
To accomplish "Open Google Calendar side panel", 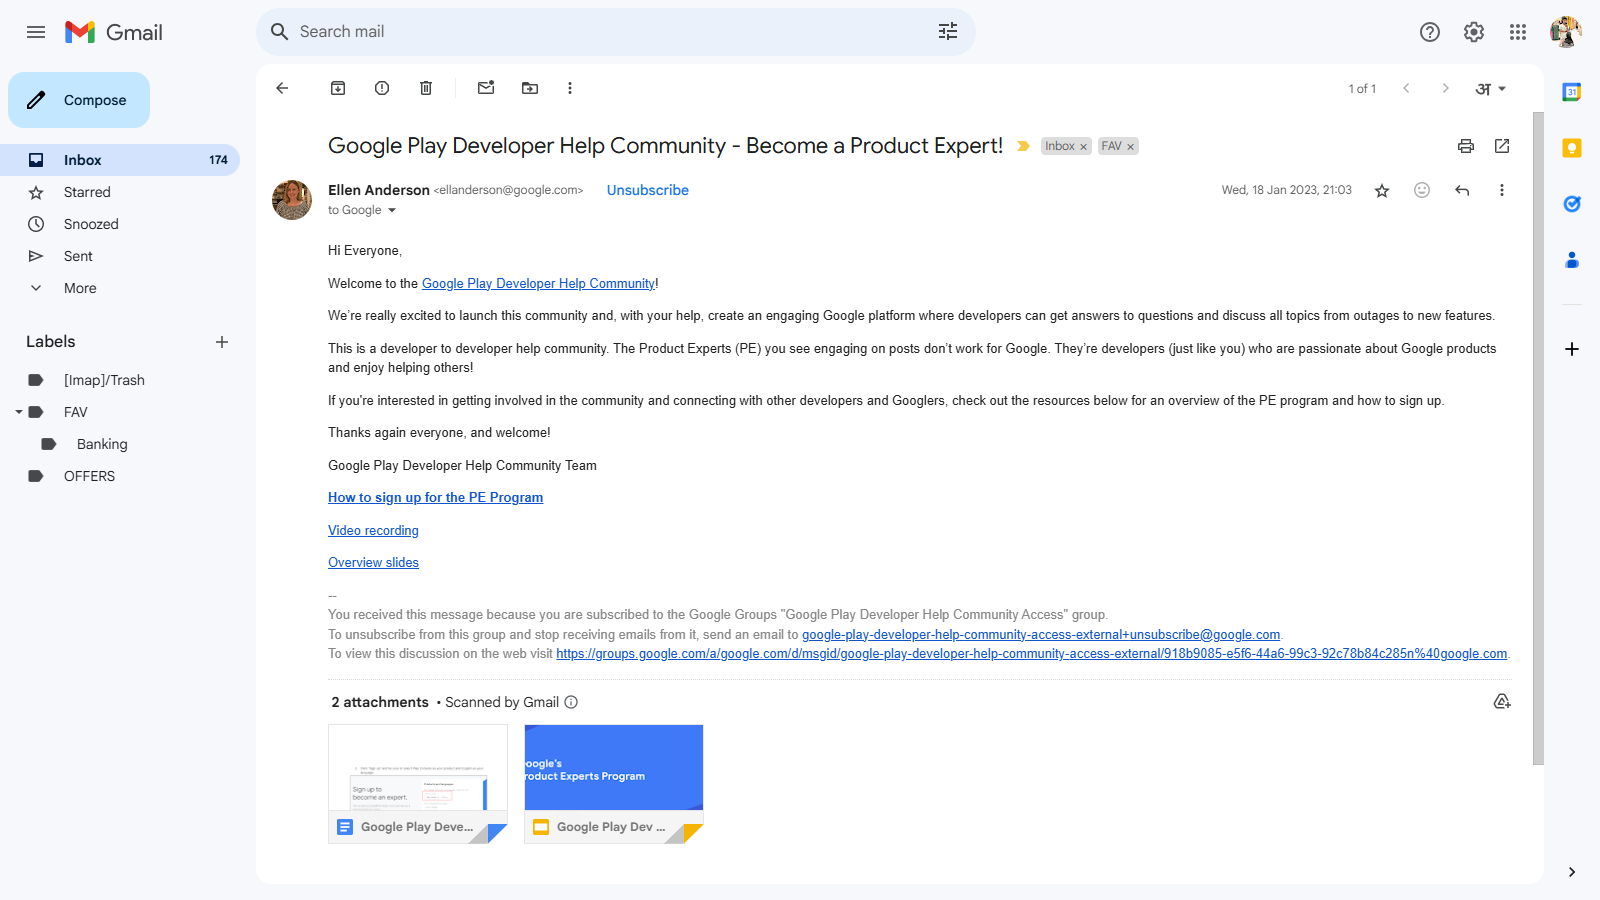I will [x=1572, y=92].
